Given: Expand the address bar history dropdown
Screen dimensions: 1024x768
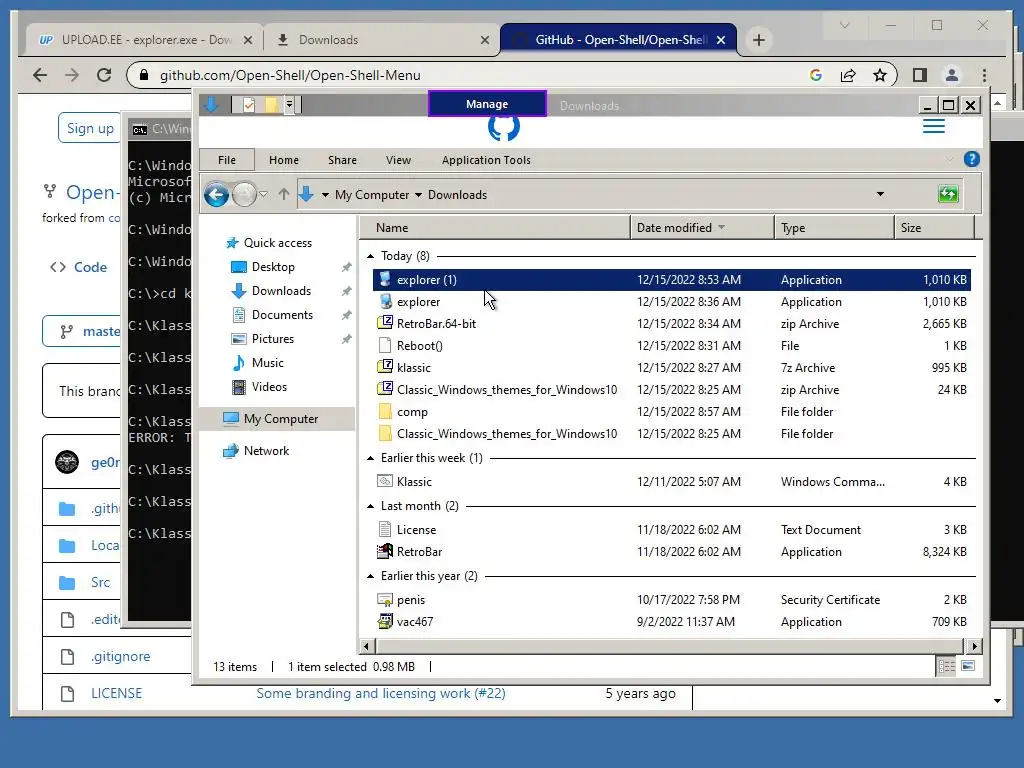Looking at the screenshot, I should [880, 195].
